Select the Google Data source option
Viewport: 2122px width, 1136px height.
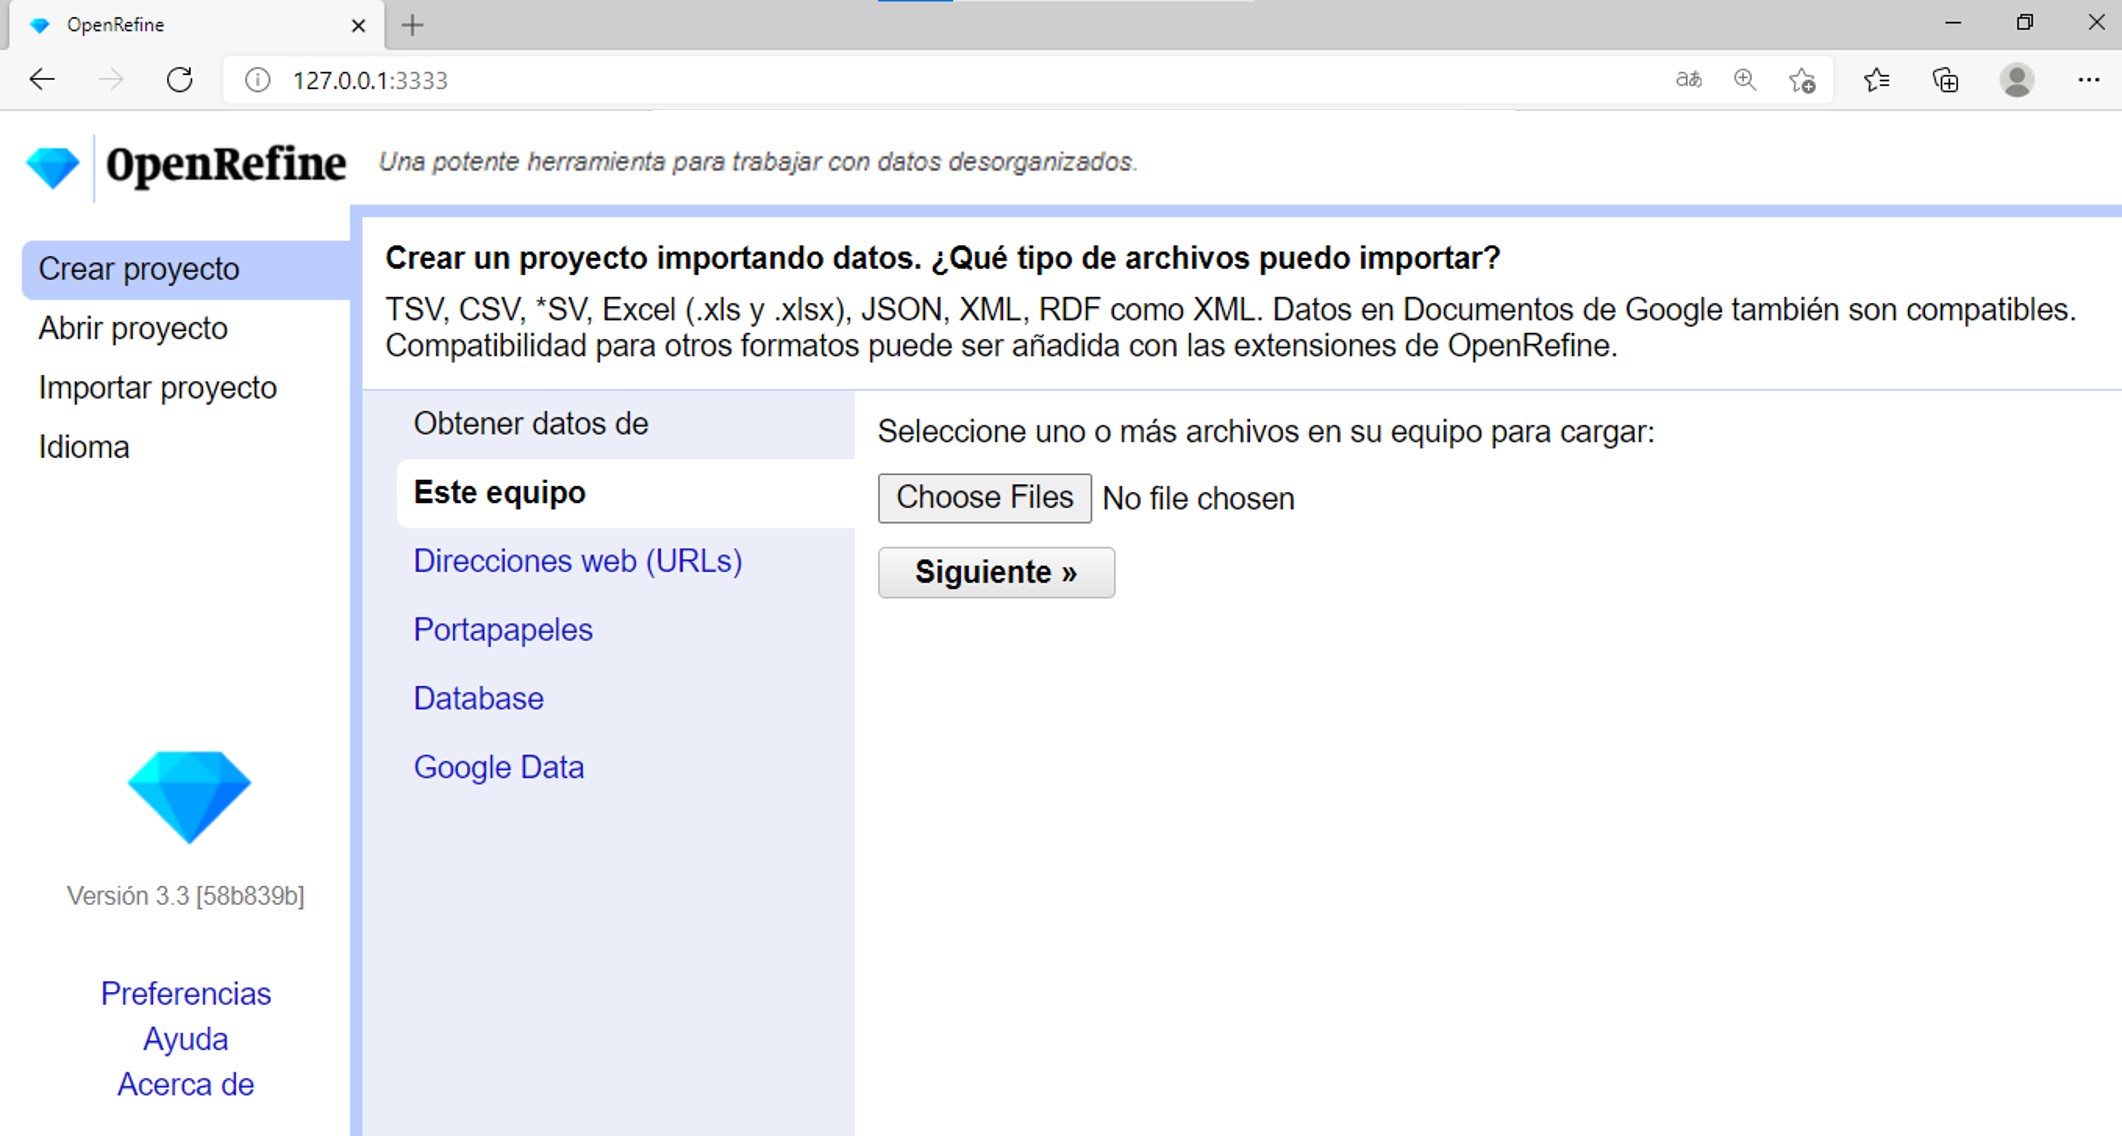(x=499, y=767)
